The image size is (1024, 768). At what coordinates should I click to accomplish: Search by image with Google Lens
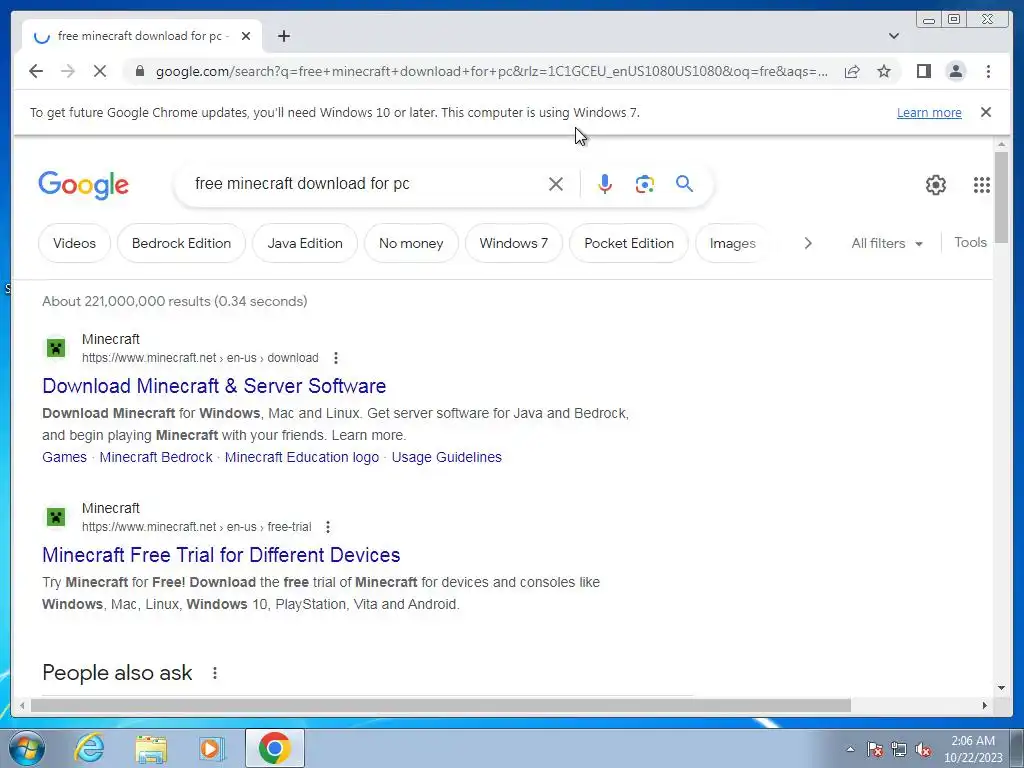pos(645,184)
